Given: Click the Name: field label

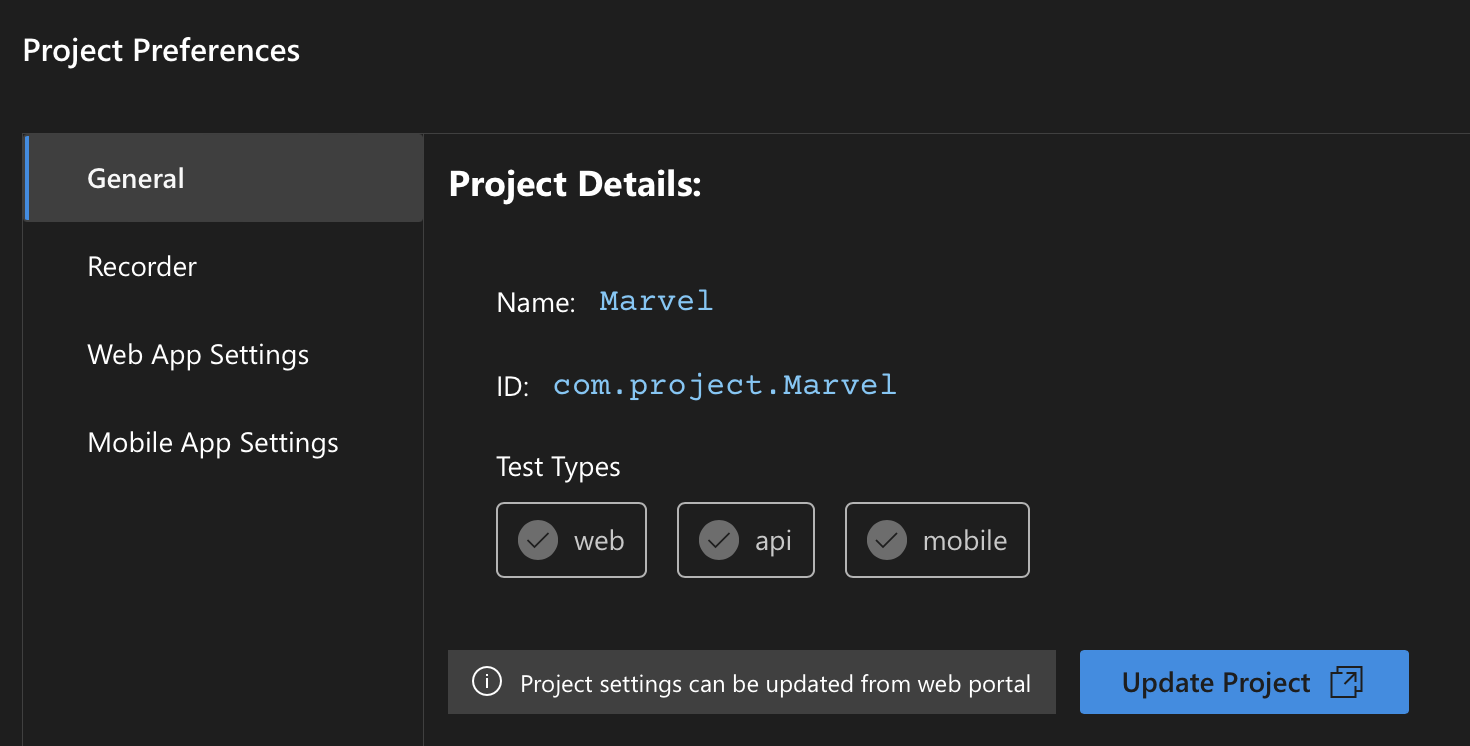Looking at the screenshot, I should pyautogui.click(x=536, y=303).
